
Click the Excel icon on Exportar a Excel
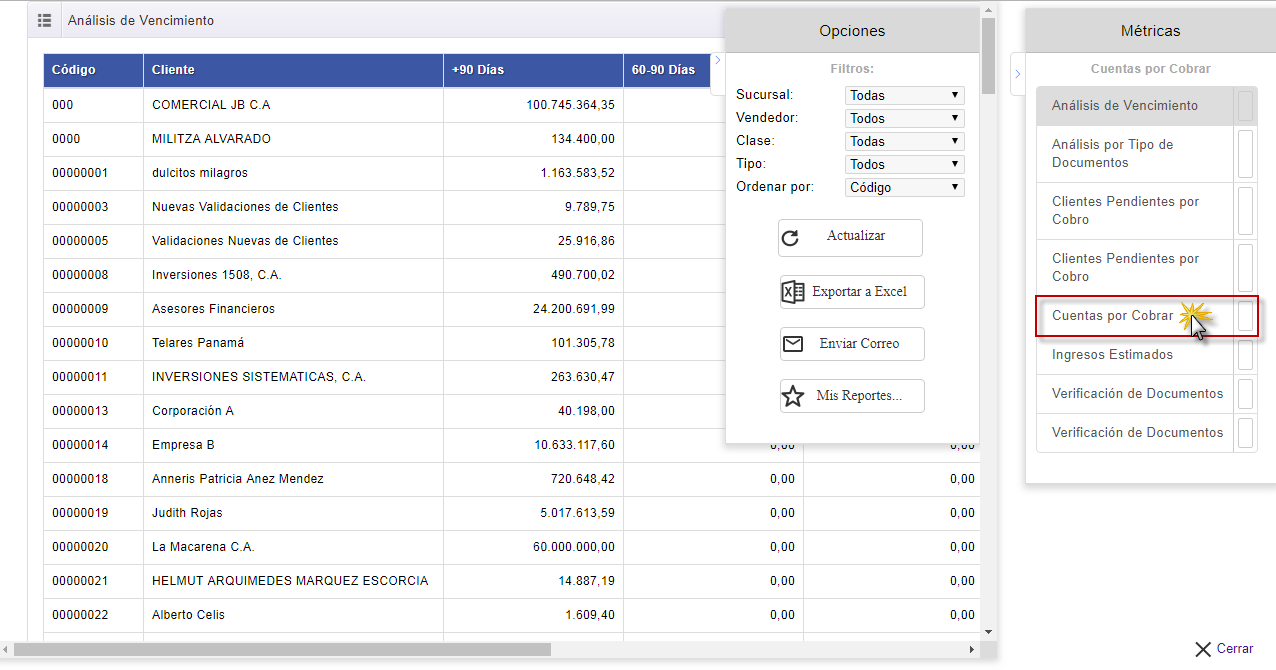click(793, 292)
